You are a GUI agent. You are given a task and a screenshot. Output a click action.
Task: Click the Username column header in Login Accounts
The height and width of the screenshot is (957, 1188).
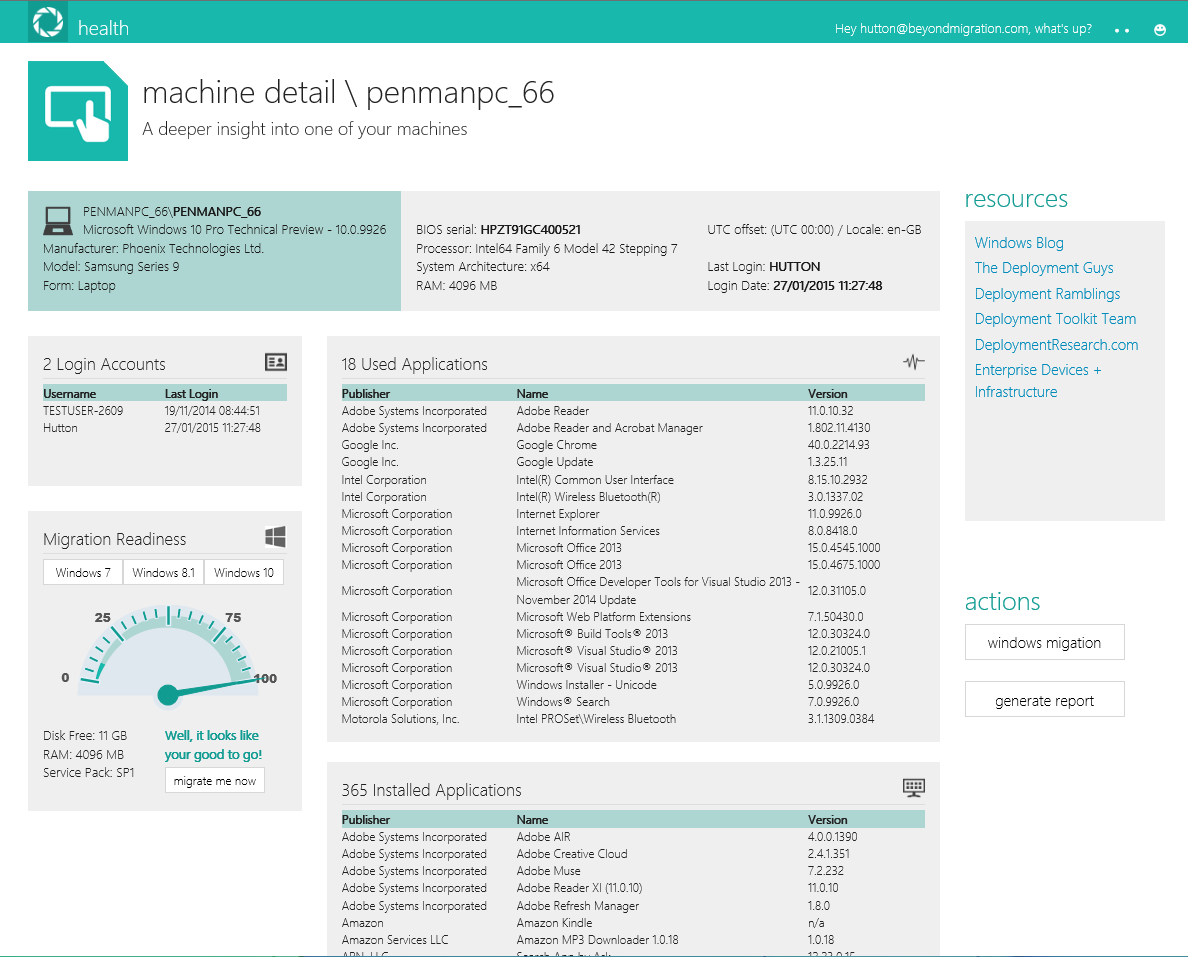tap(70, 394)
